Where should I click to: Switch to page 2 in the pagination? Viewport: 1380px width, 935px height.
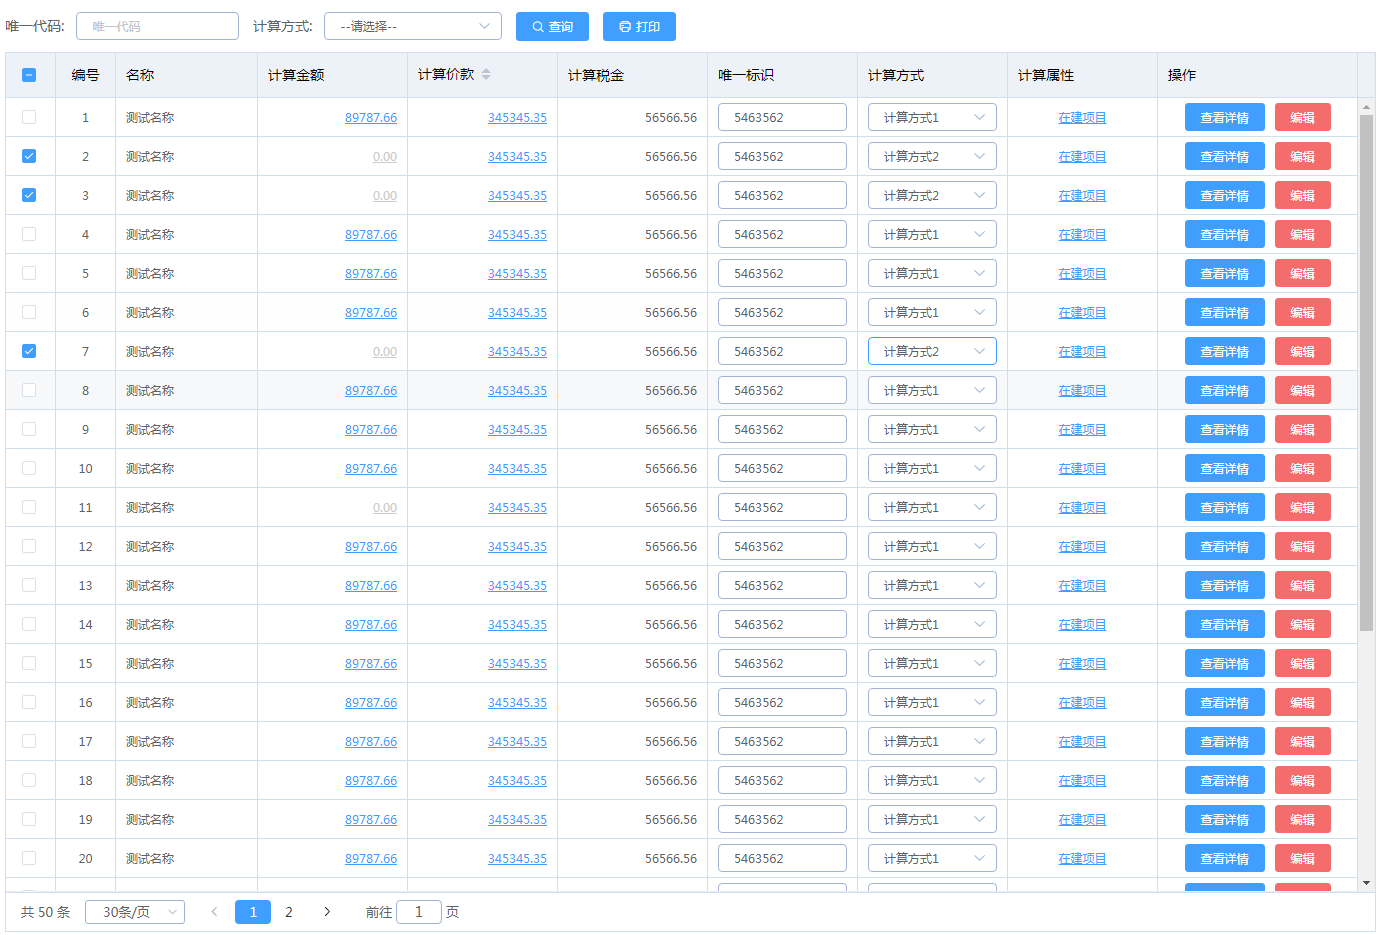coord(289,912)
